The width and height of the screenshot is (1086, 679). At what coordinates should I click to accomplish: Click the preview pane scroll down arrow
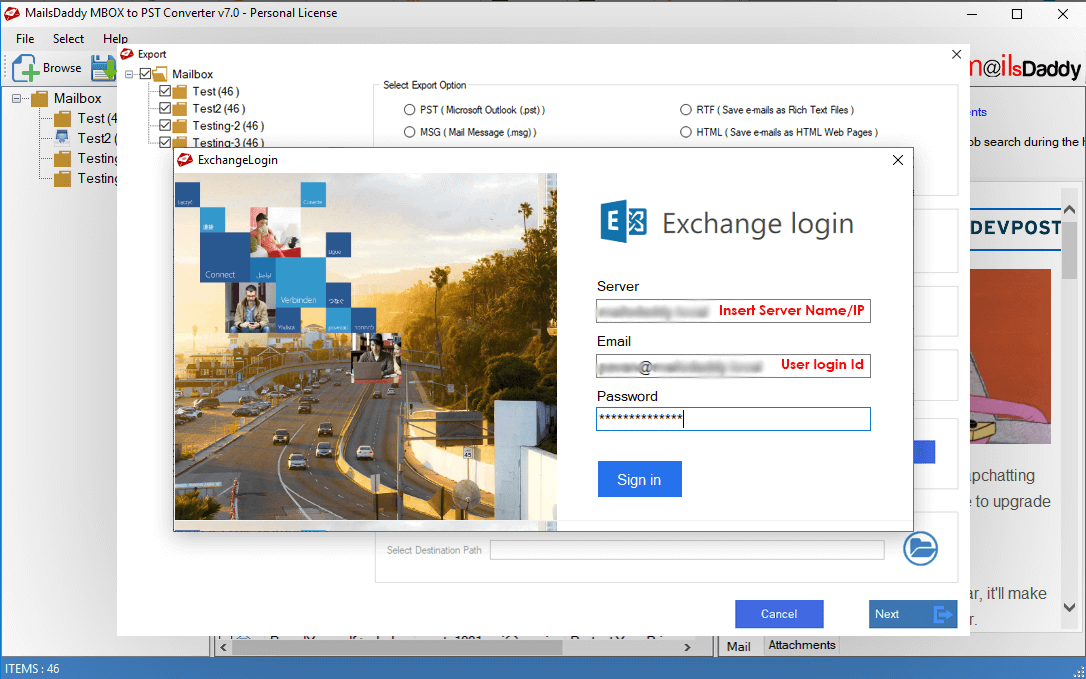tap(1069, 607)
